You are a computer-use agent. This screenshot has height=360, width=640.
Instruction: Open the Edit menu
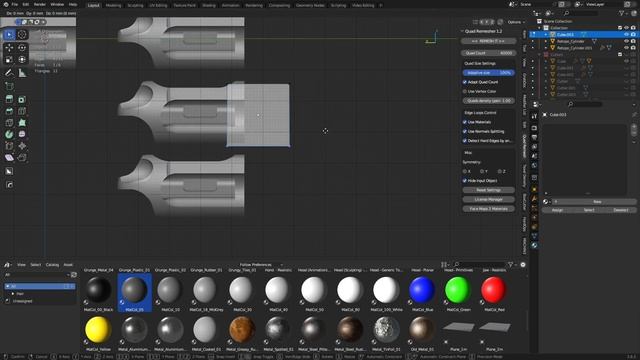pyautogui.click(x=26, y=4)
